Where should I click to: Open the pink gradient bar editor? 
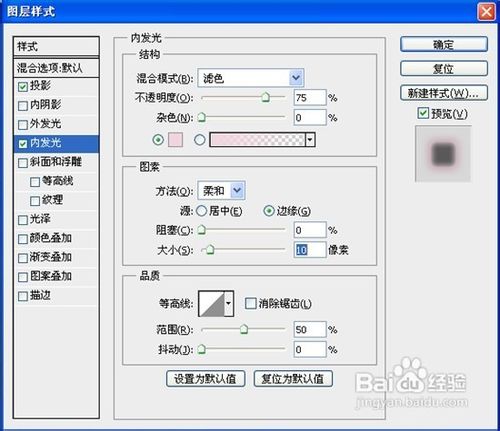pyautogui.click(x=257, y=140)
